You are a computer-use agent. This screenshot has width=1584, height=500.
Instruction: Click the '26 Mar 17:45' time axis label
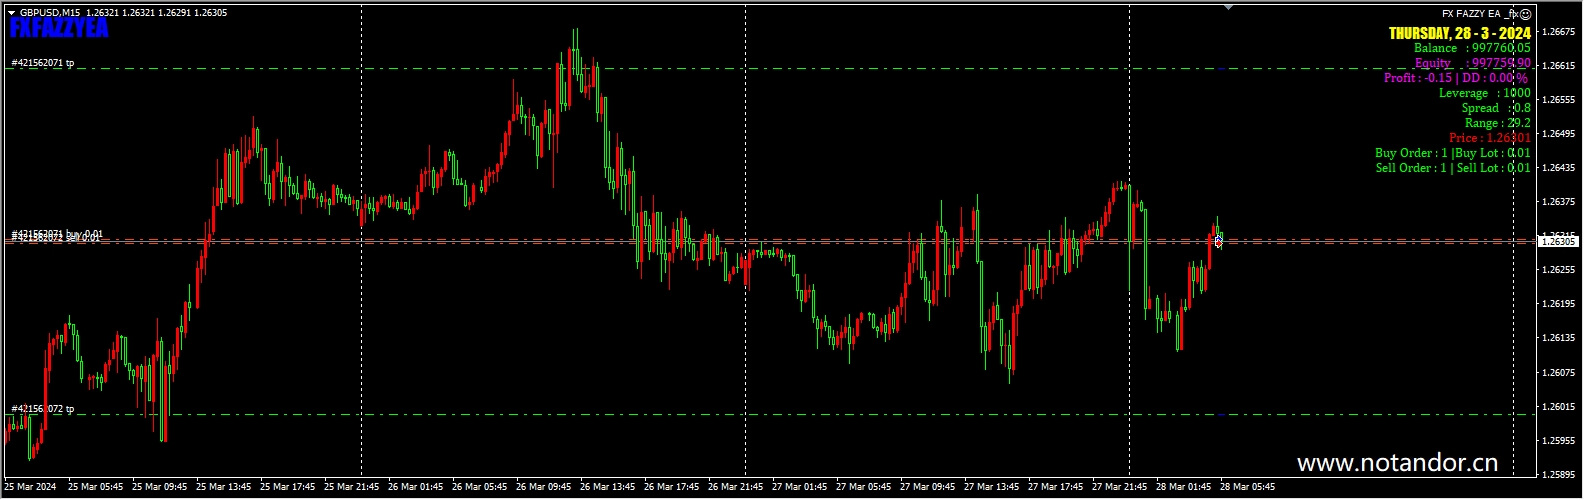pos(672,487)
